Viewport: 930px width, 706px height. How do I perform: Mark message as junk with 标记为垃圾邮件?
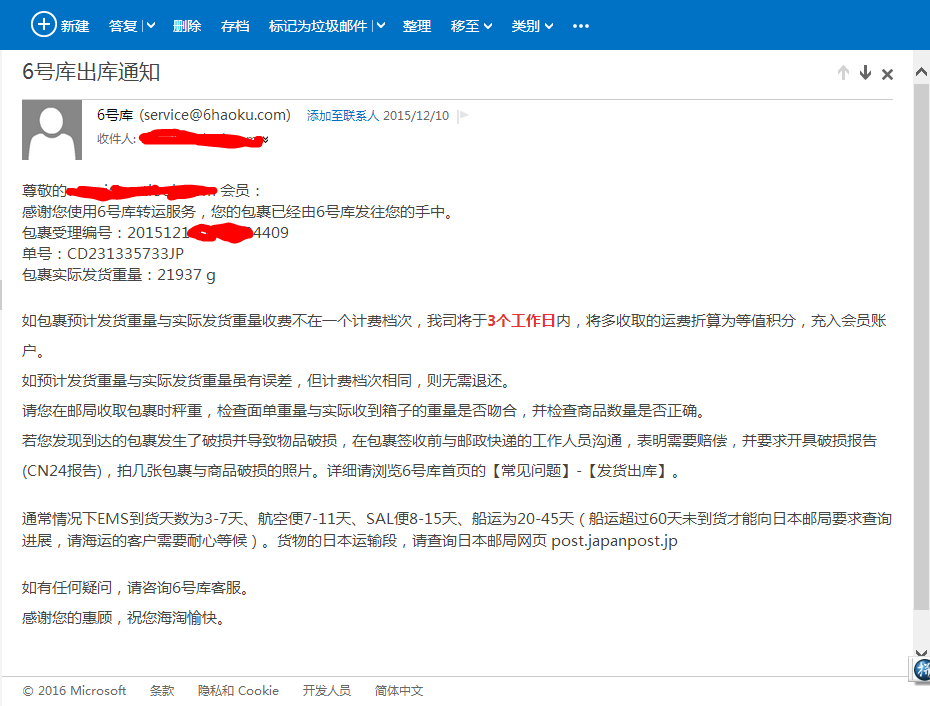pyautogui.click(x=318, y=26)
